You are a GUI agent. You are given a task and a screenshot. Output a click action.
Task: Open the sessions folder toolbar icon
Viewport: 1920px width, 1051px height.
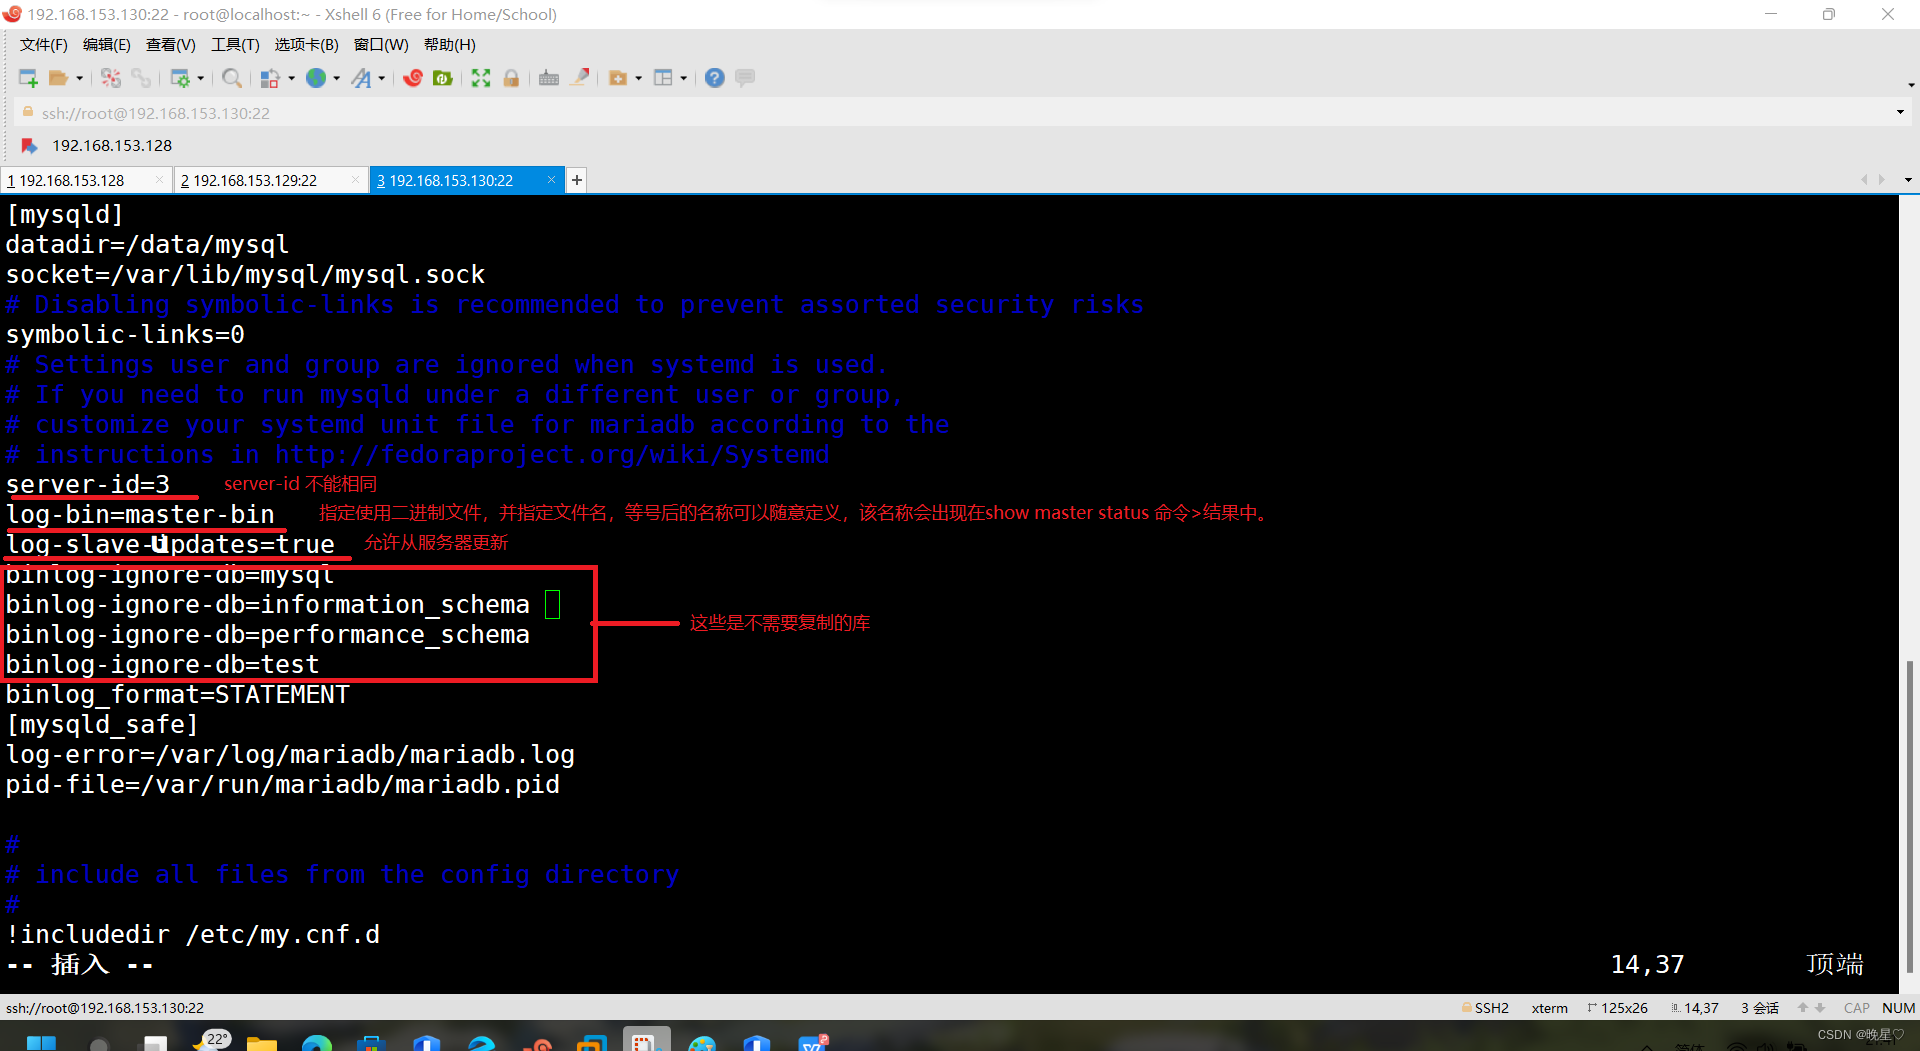click(57, 77)
